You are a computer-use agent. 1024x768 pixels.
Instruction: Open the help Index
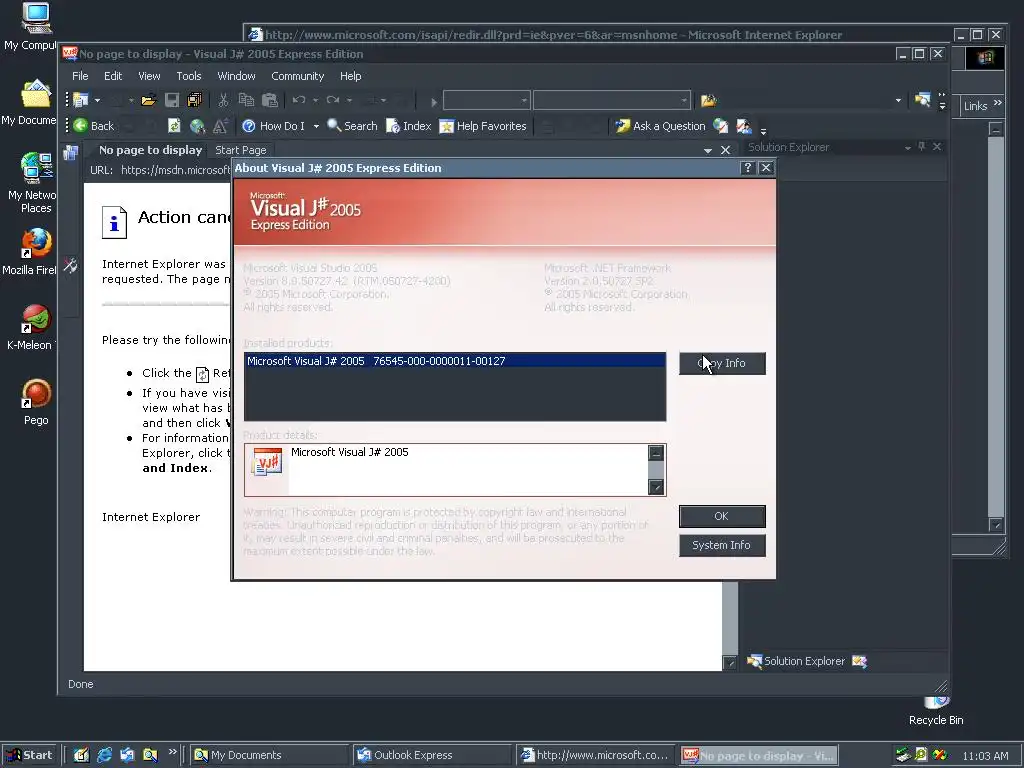click(x=409, y=126)
